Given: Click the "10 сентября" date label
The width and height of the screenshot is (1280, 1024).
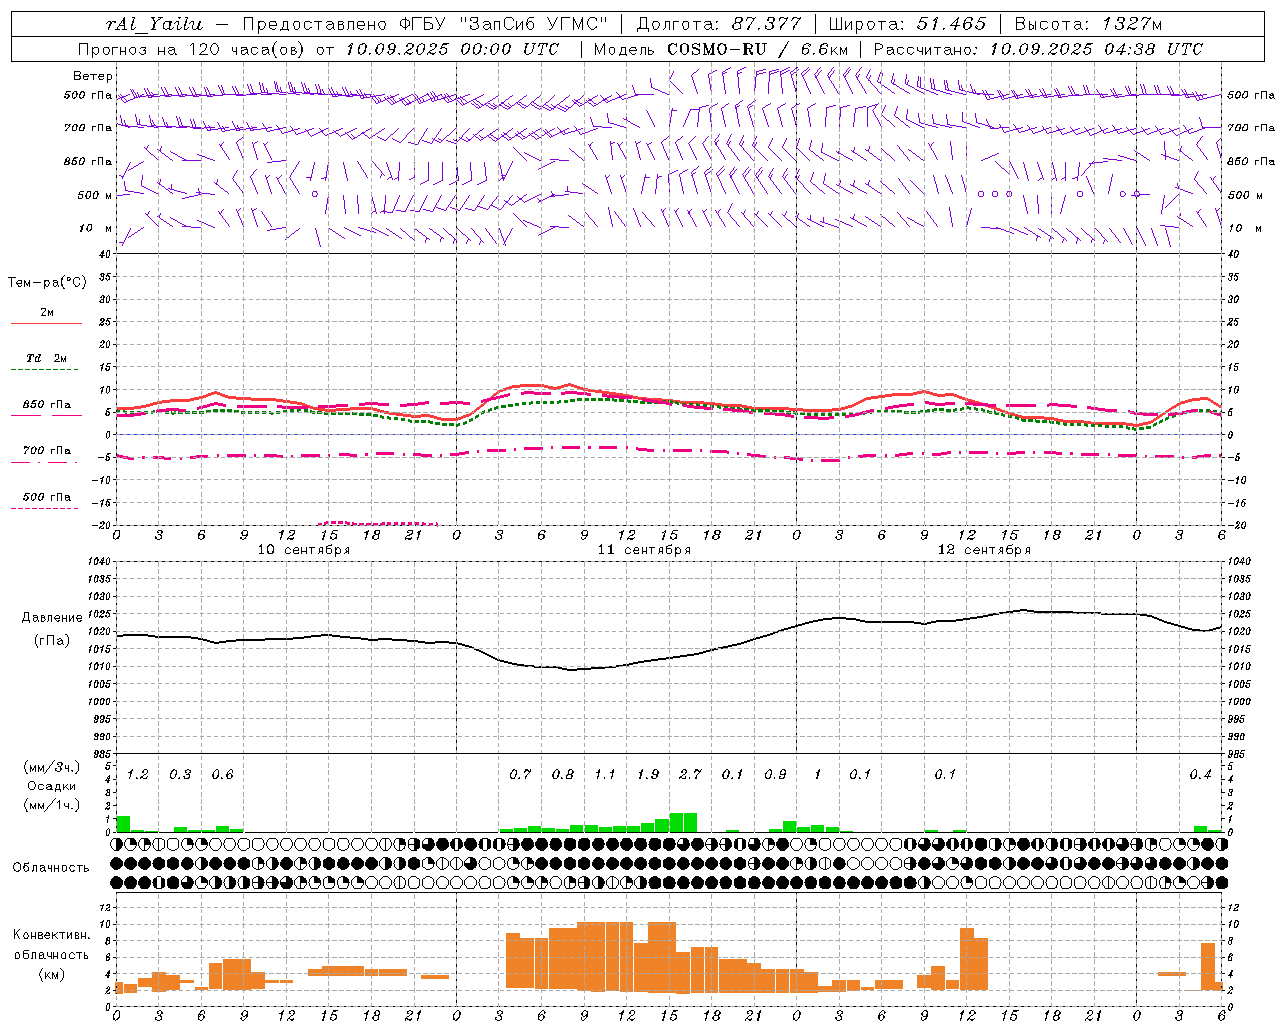Looking at the screenshot, I should pyautogui.click(x=304, y=550).
